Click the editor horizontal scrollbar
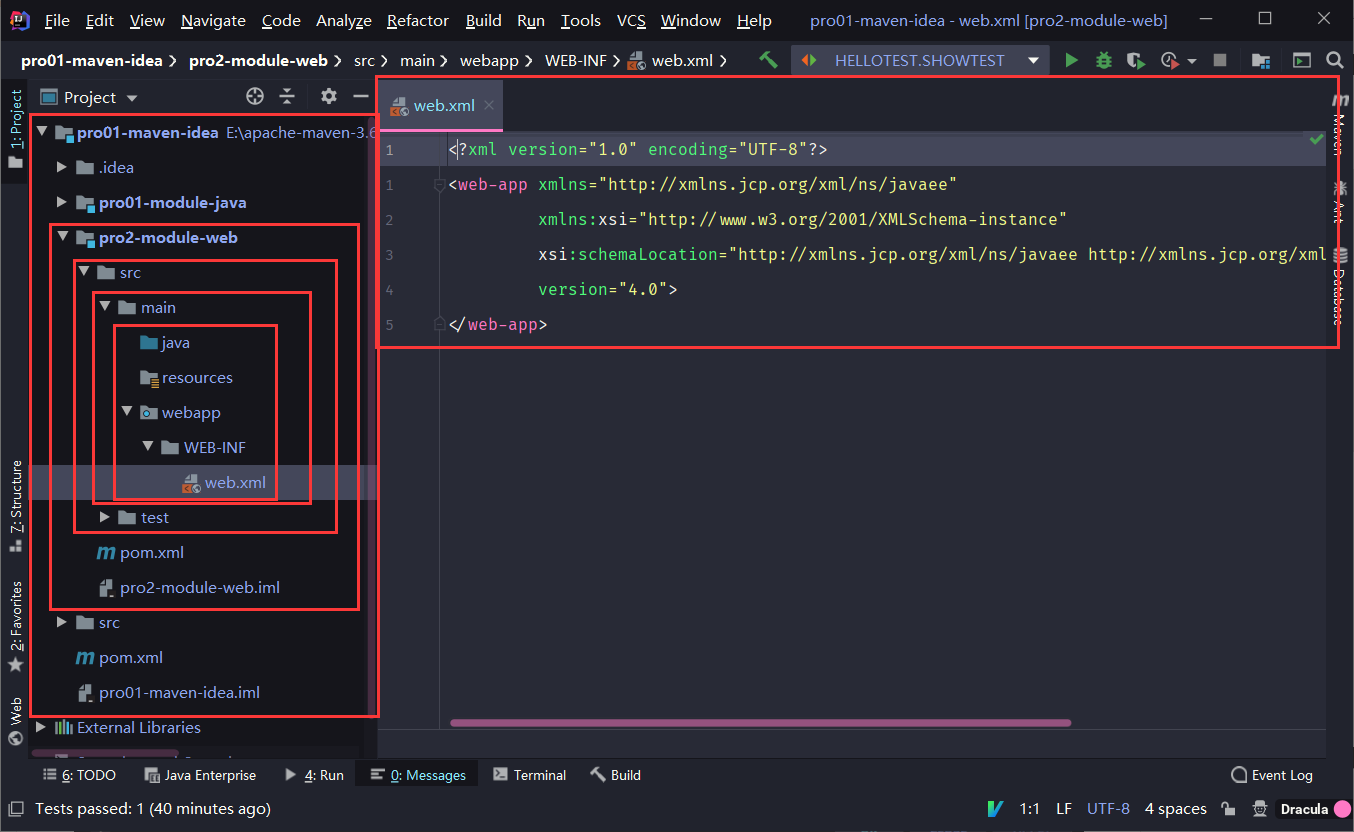Viewport: 1354px width, 832px height. click(760, 722)
